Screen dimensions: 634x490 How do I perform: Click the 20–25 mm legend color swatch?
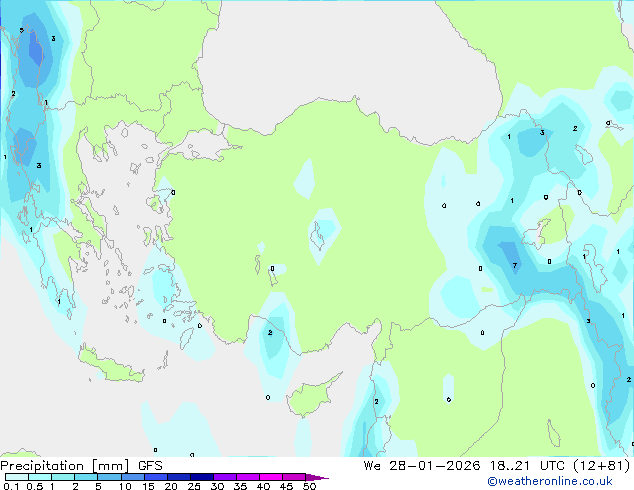tap(179, 477)
